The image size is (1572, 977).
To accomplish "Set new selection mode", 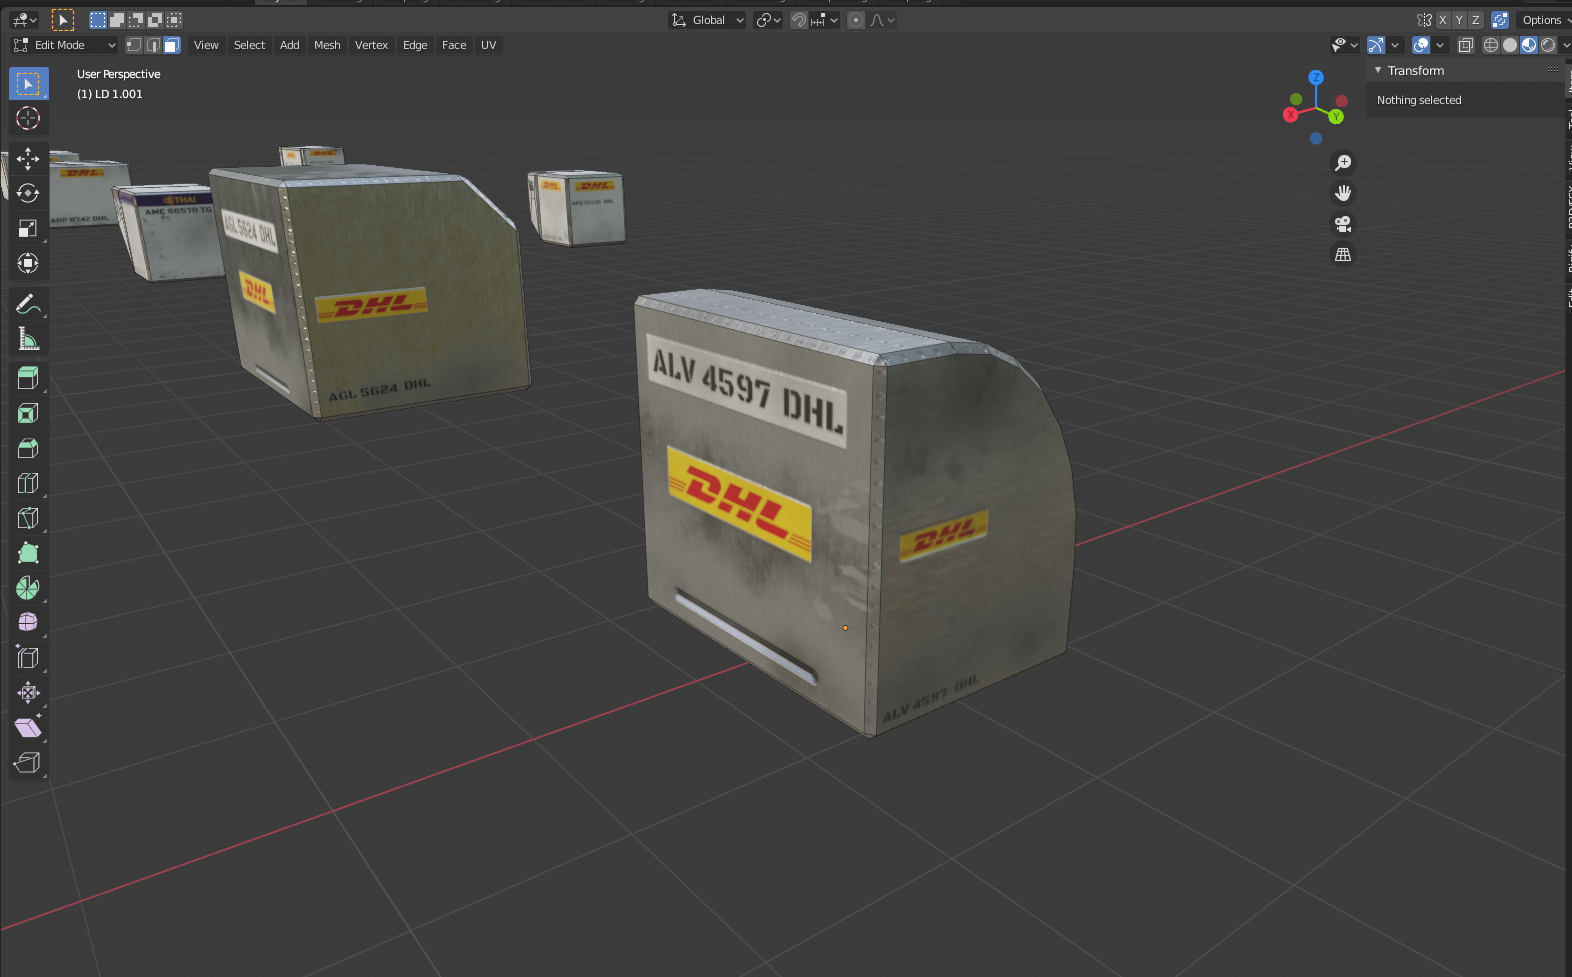I will click(98, 20).
